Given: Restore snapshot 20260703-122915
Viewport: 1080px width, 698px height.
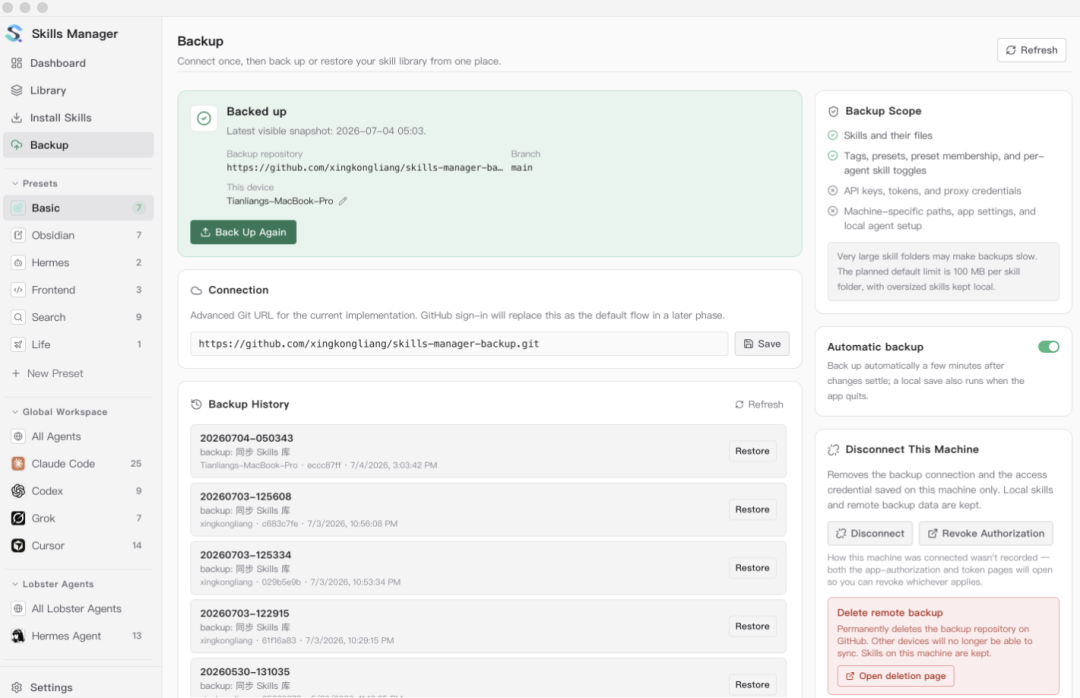Looking at the screenshot, I should 751,626.
